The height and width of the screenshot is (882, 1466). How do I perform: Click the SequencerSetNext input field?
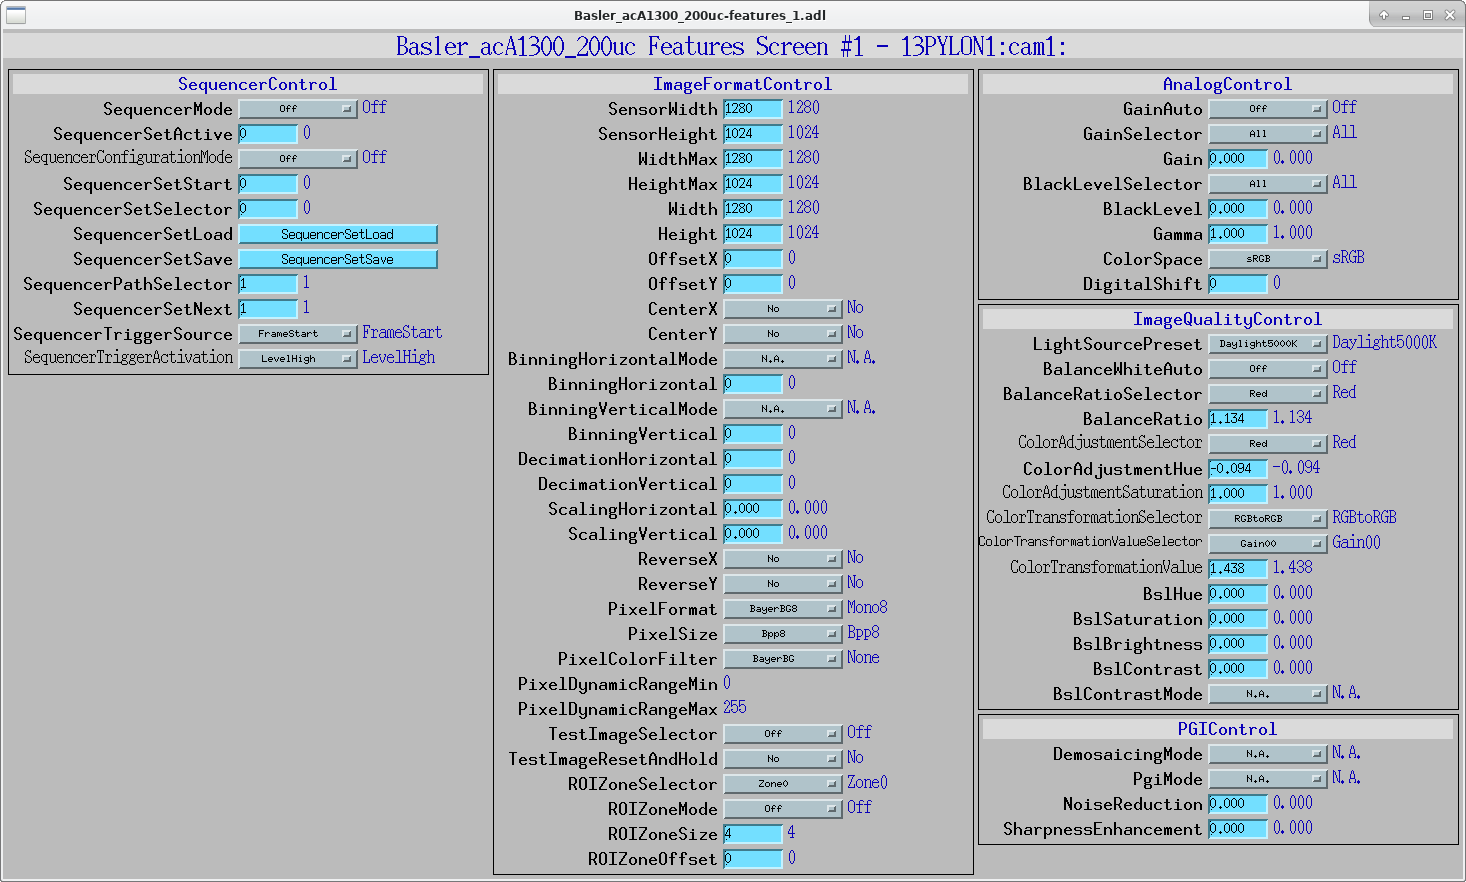coord(268,308)
